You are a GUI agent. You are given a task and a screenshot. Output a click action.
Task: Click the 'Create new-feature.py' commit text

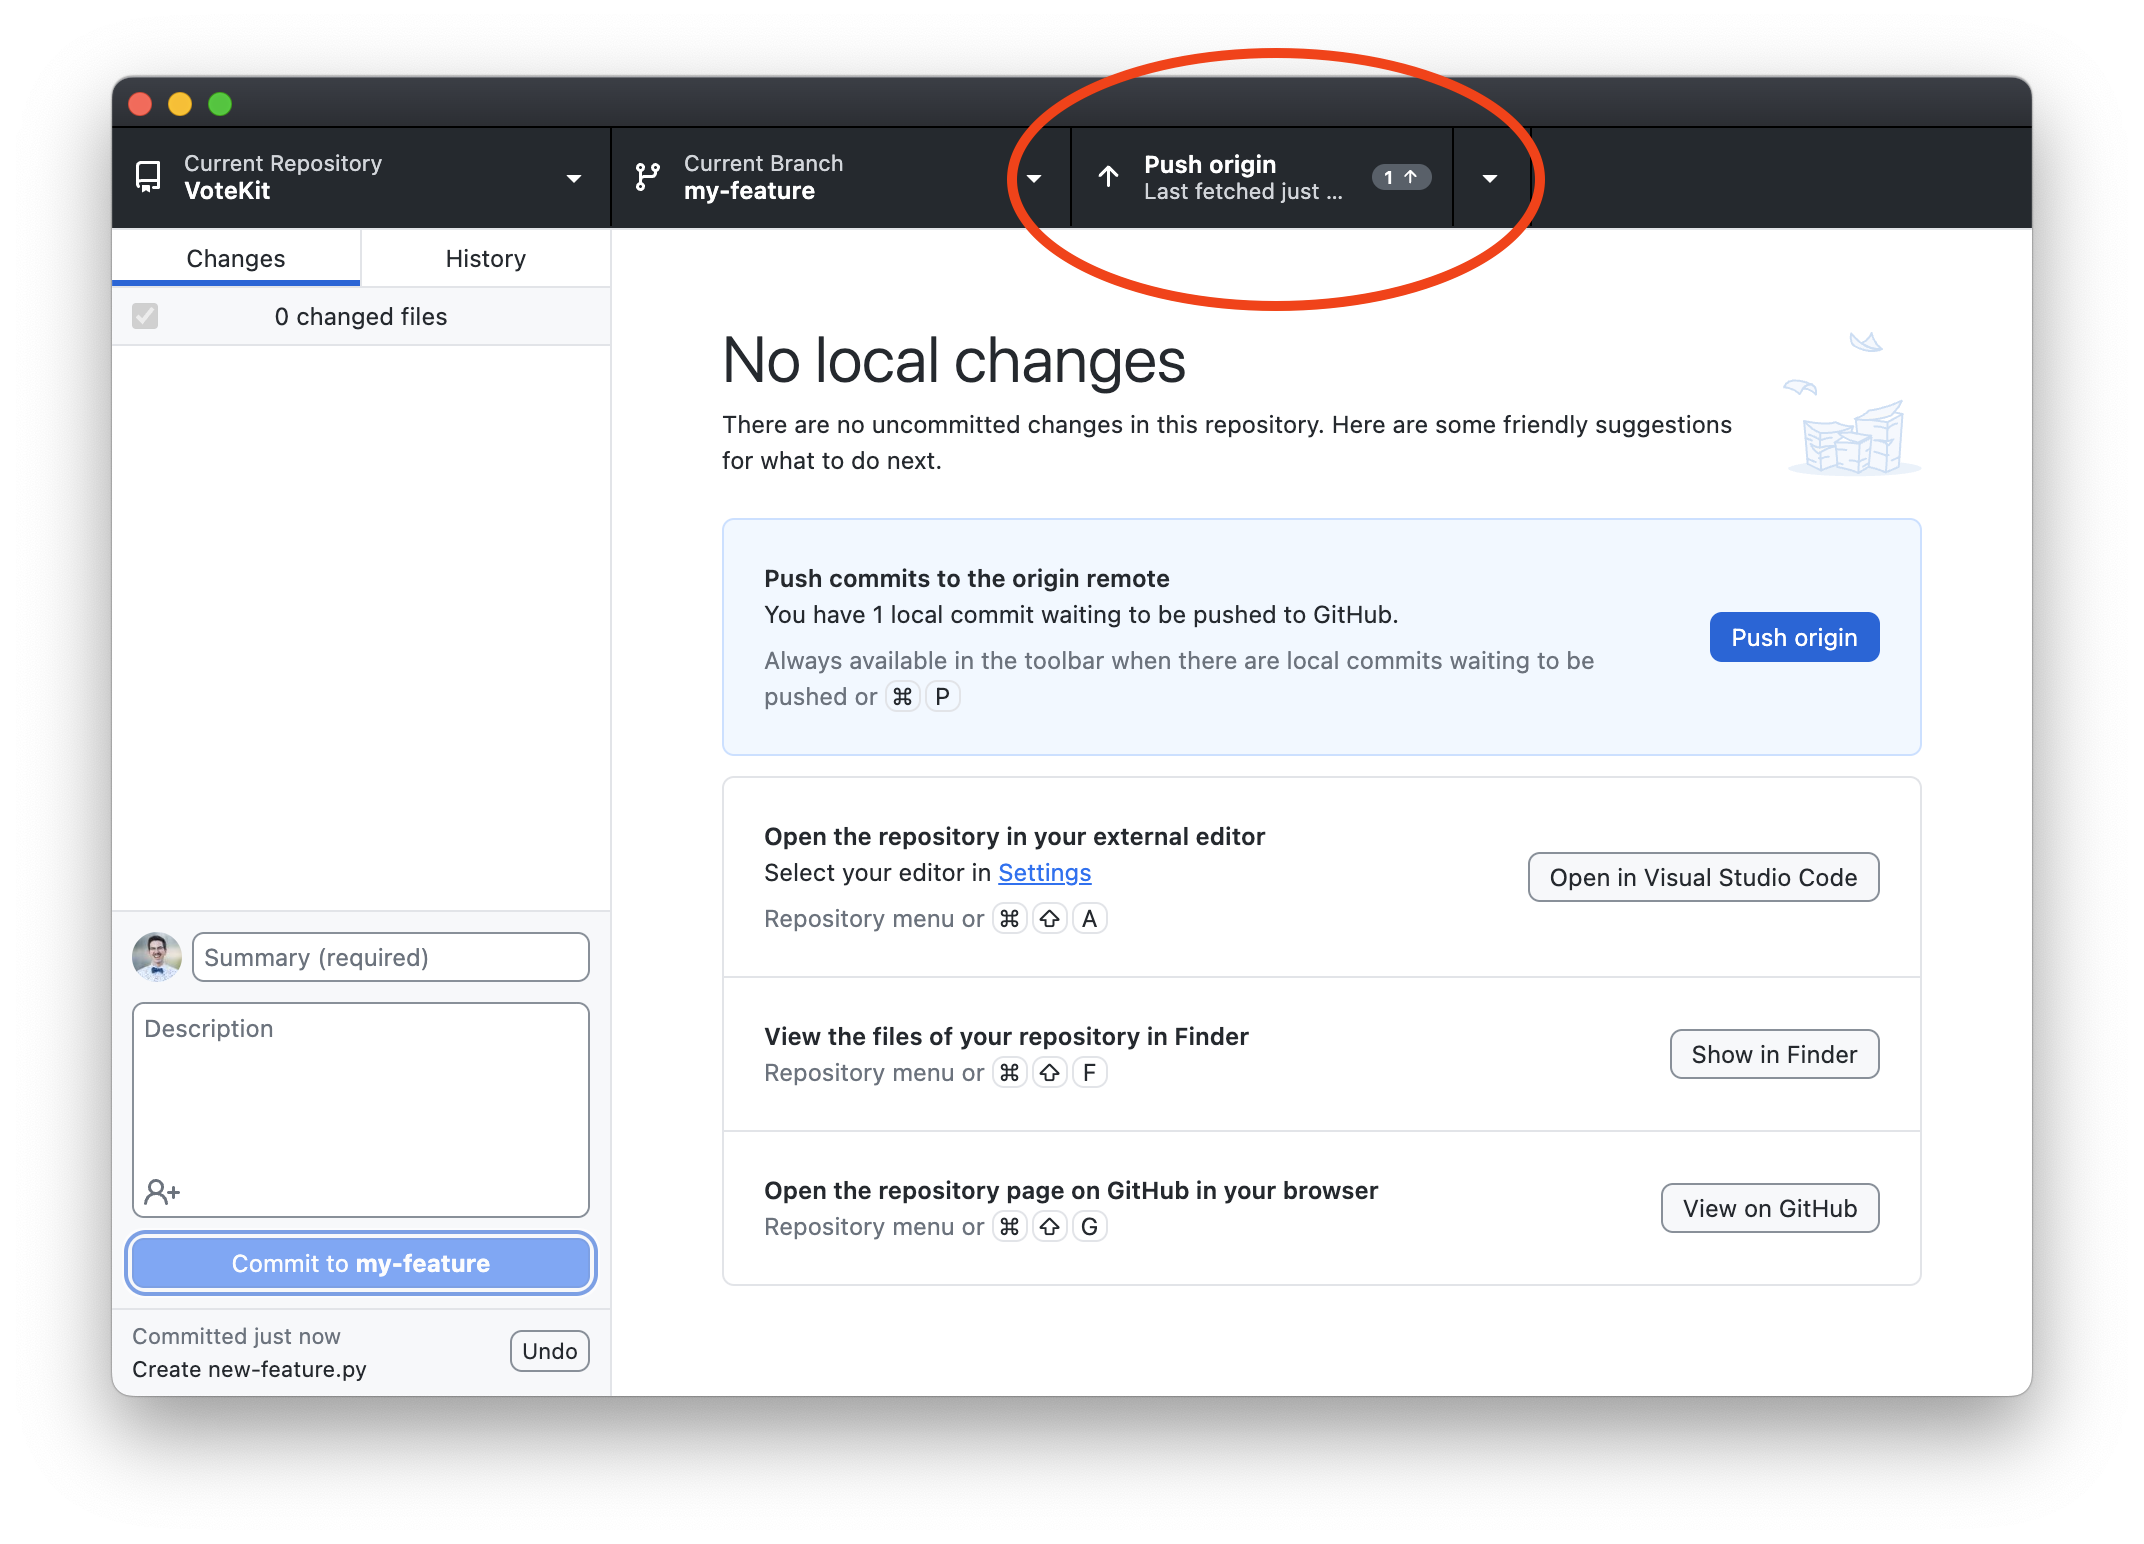249,1369
